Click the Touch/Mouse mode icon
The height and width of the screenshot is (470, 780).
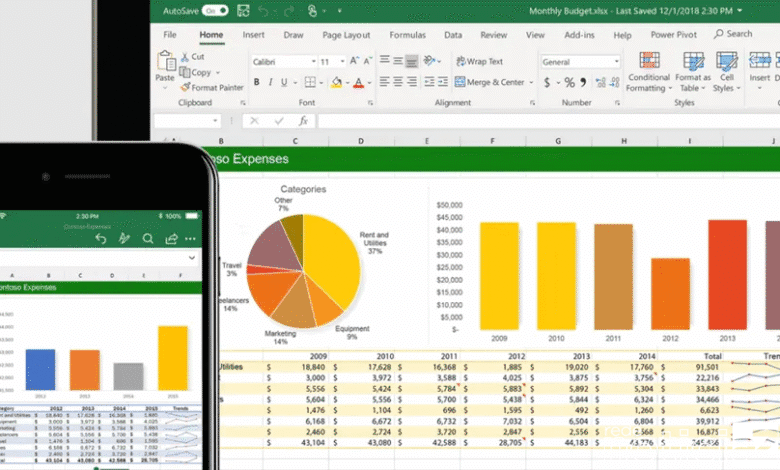[x=312, y=10]
